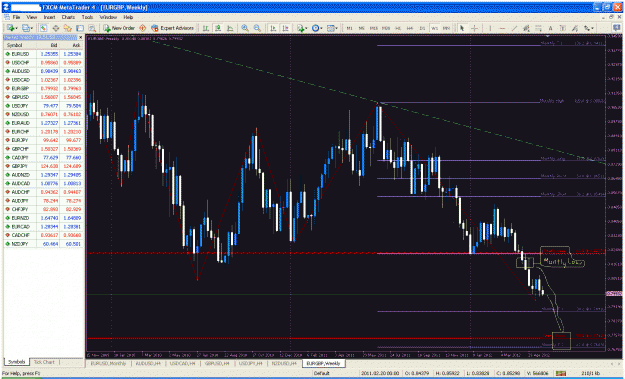
Task: Open the Help menu
Action: coord(128,18)
